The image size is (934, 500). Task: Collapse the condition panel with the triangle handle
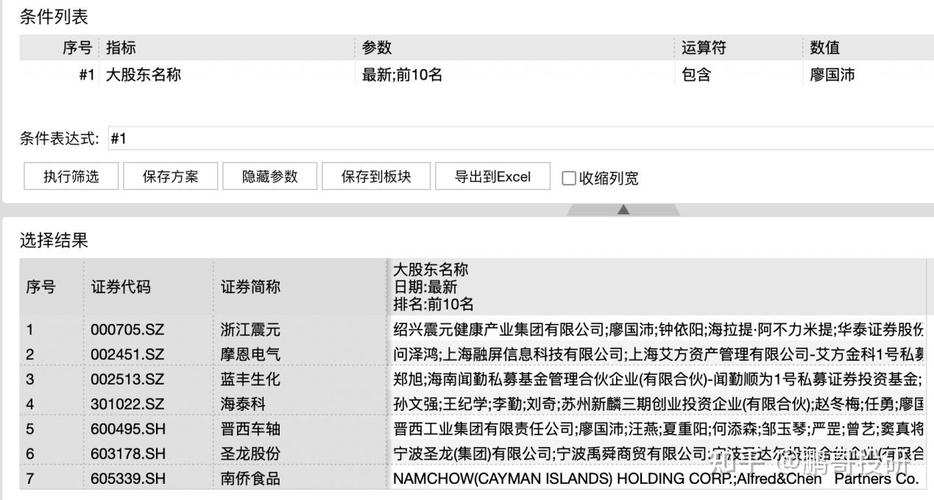pos(623,209)
